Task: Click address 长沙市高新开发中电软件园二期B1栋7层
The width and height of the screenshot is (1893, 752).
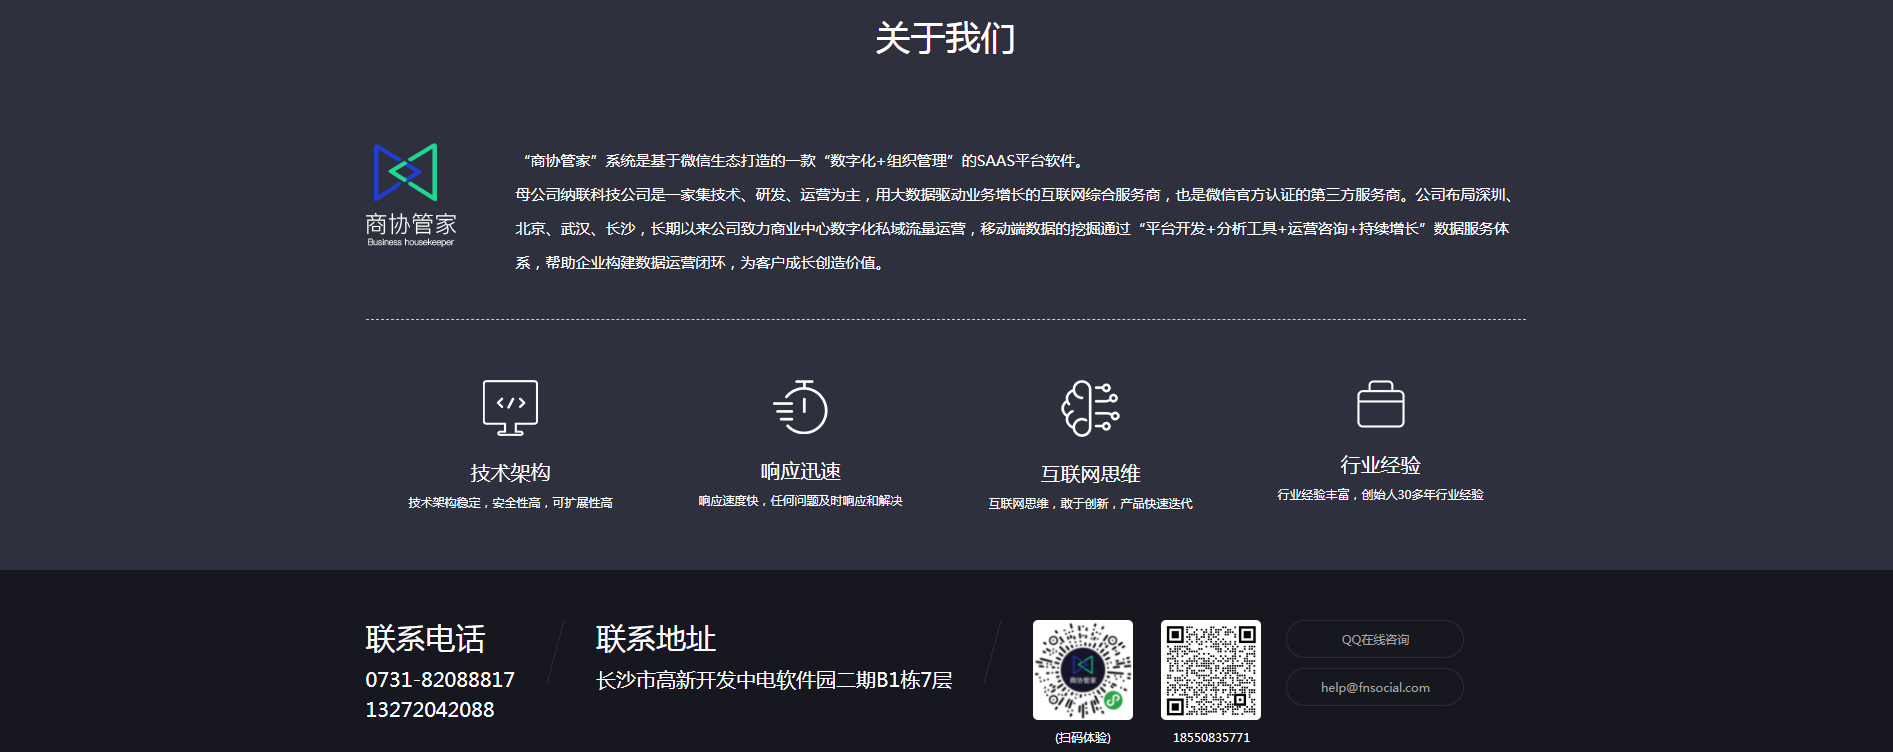Action: pyautogui.click(x=774, y=680)
